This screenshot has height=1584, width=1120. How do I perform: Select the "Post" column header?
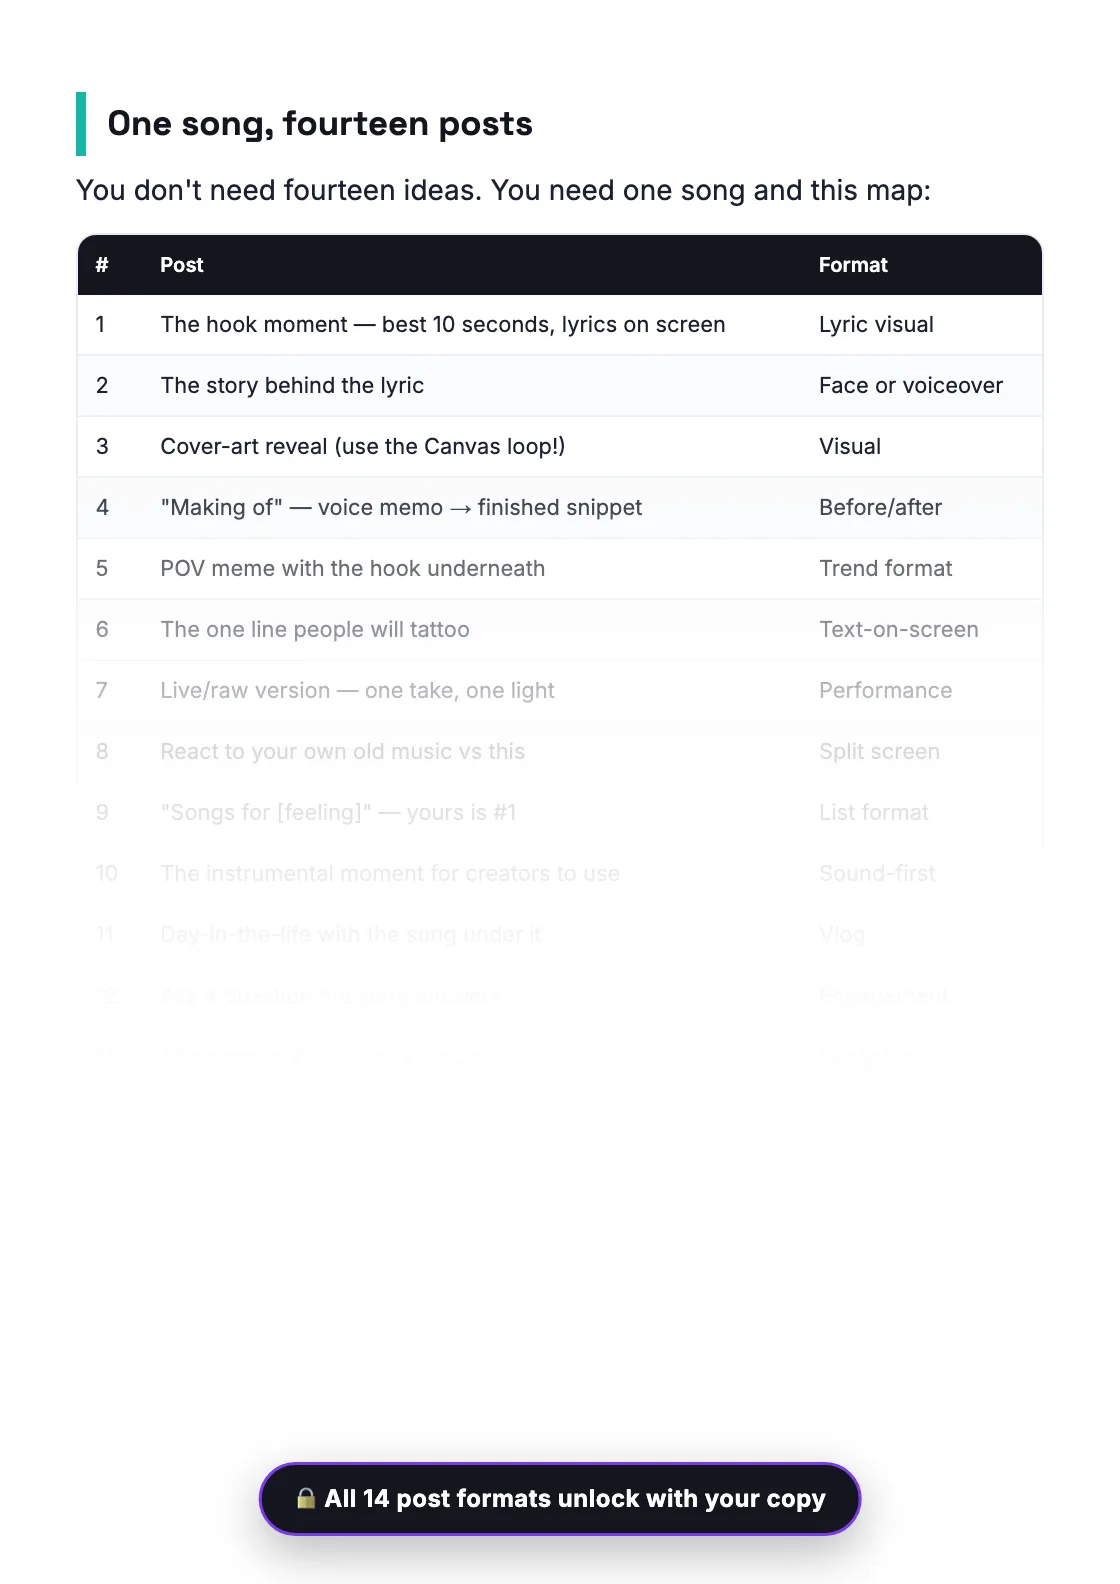pyautogui.click(x=182, y=265)
